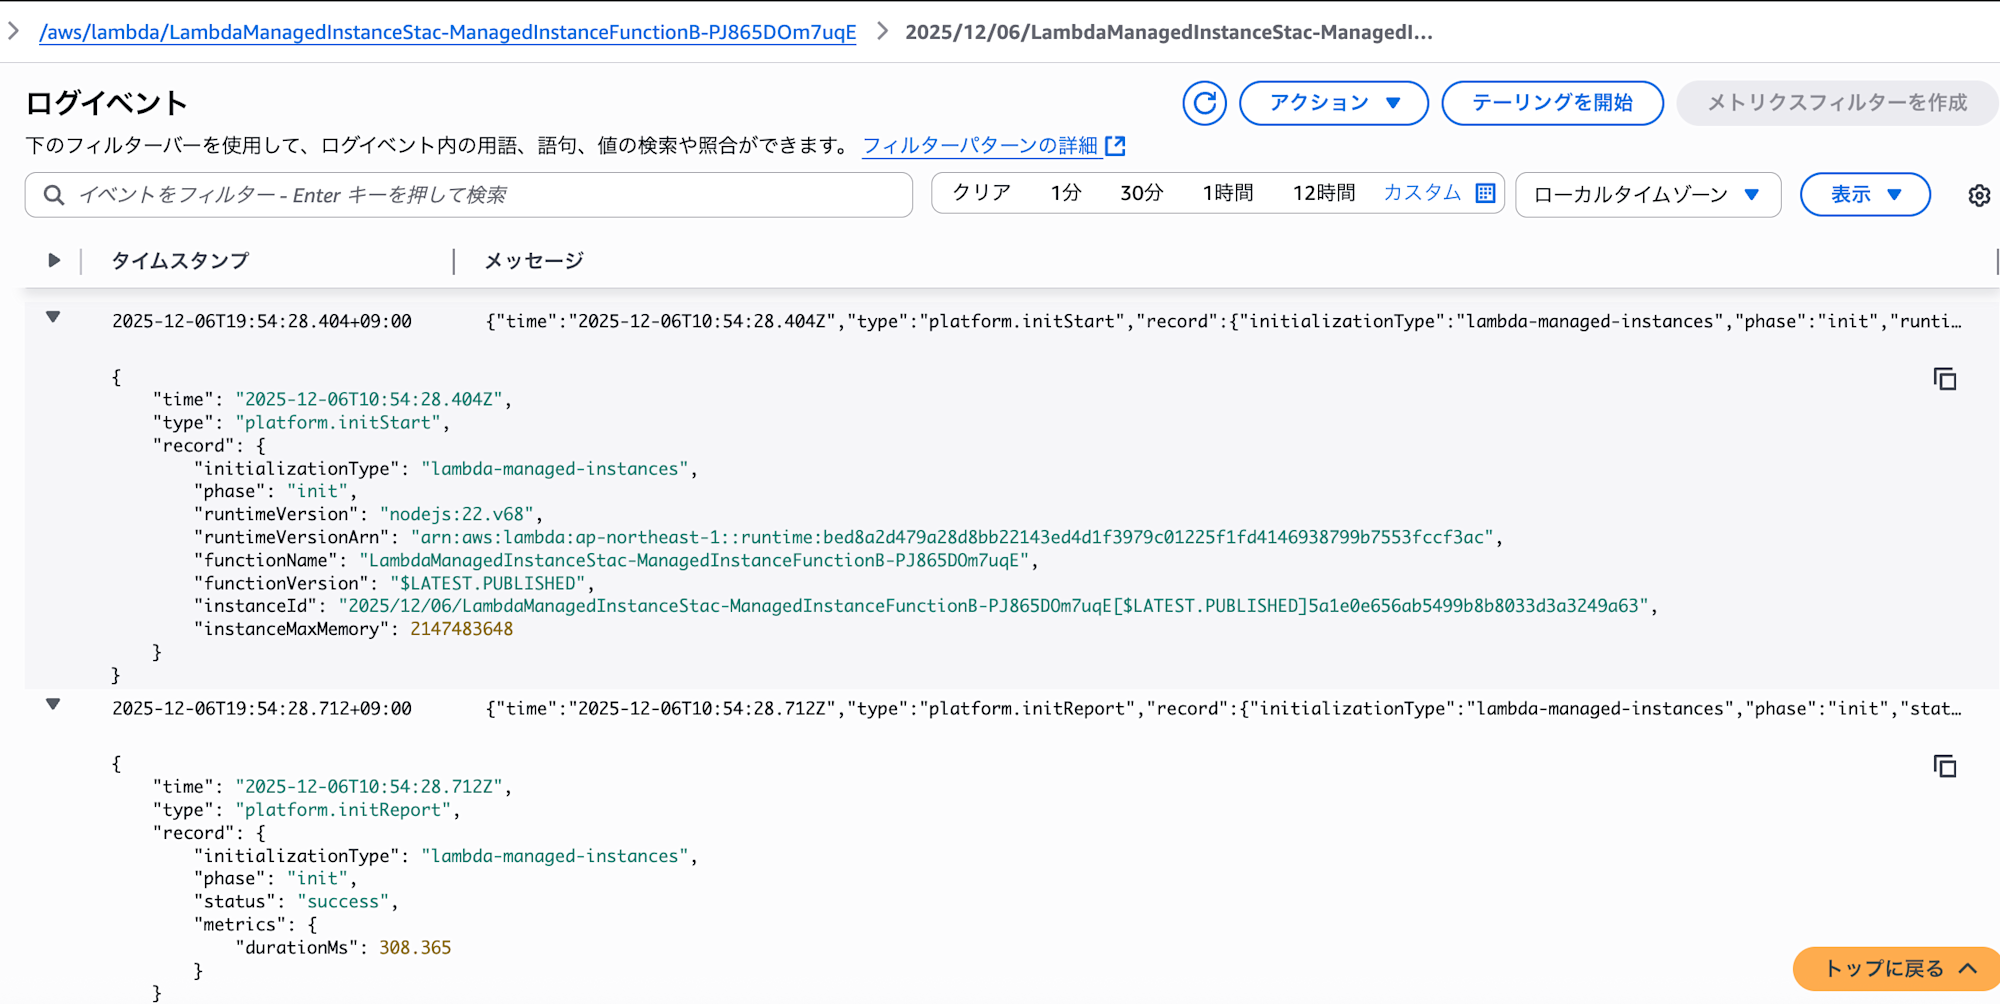Open the ローカルタイムゾーン dropdown
The image size is (2000, 1004).
pos(1648,195)
